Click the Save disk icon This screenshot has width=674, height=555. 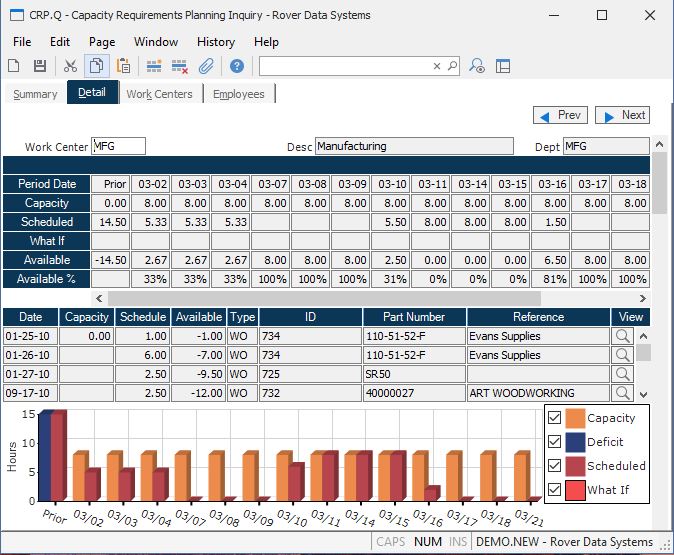click(x=40, y=66)
